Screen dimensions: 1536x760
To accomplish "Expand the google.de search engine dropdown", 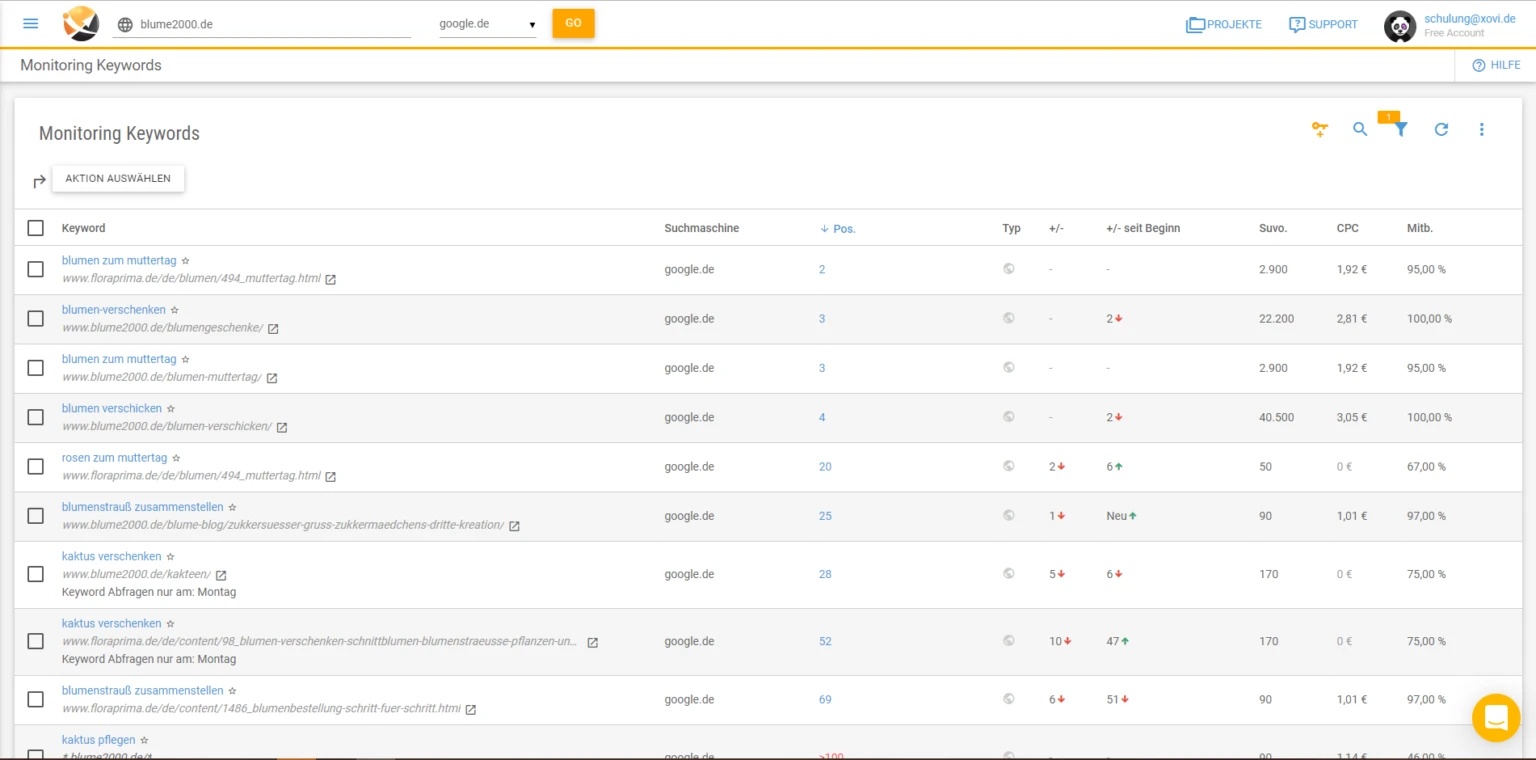I will tap(488, 24).
